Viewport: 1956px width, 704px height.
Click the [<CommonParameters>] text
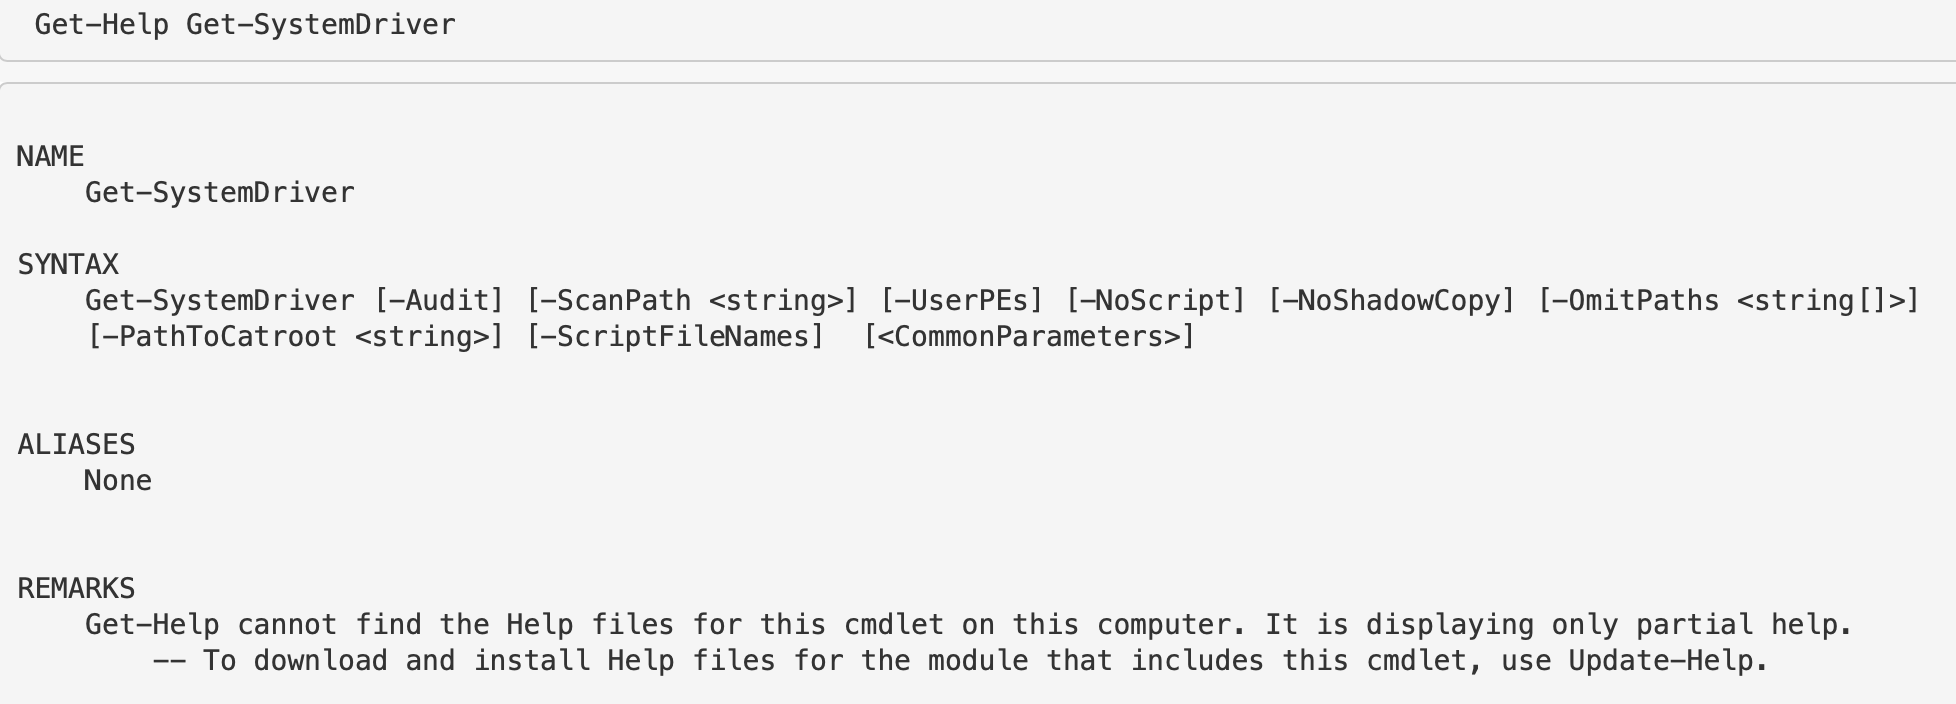[x=1029, y=337]
